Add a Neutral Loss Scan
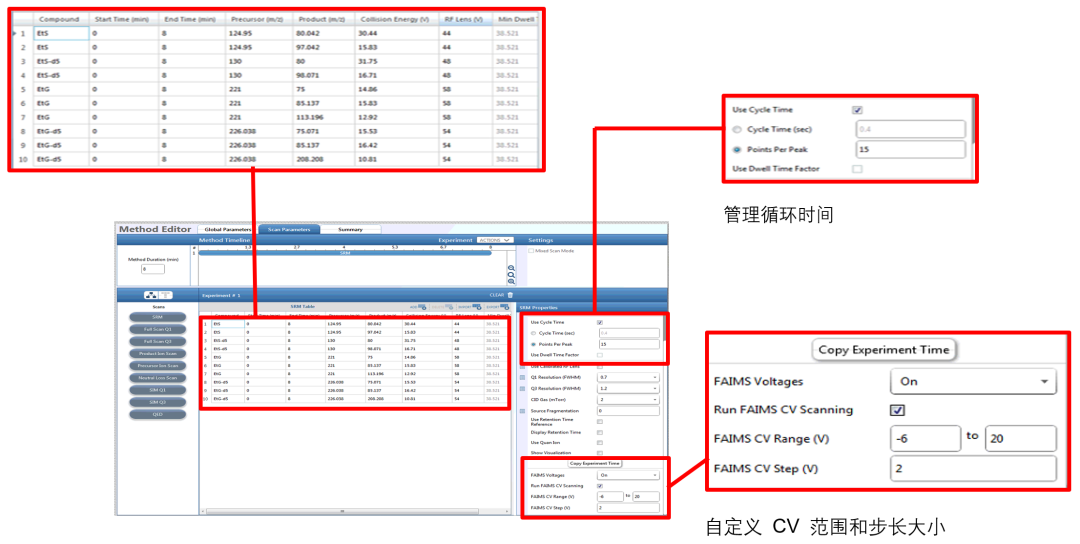The image size is (1080, 544). [x=158, y=378]
